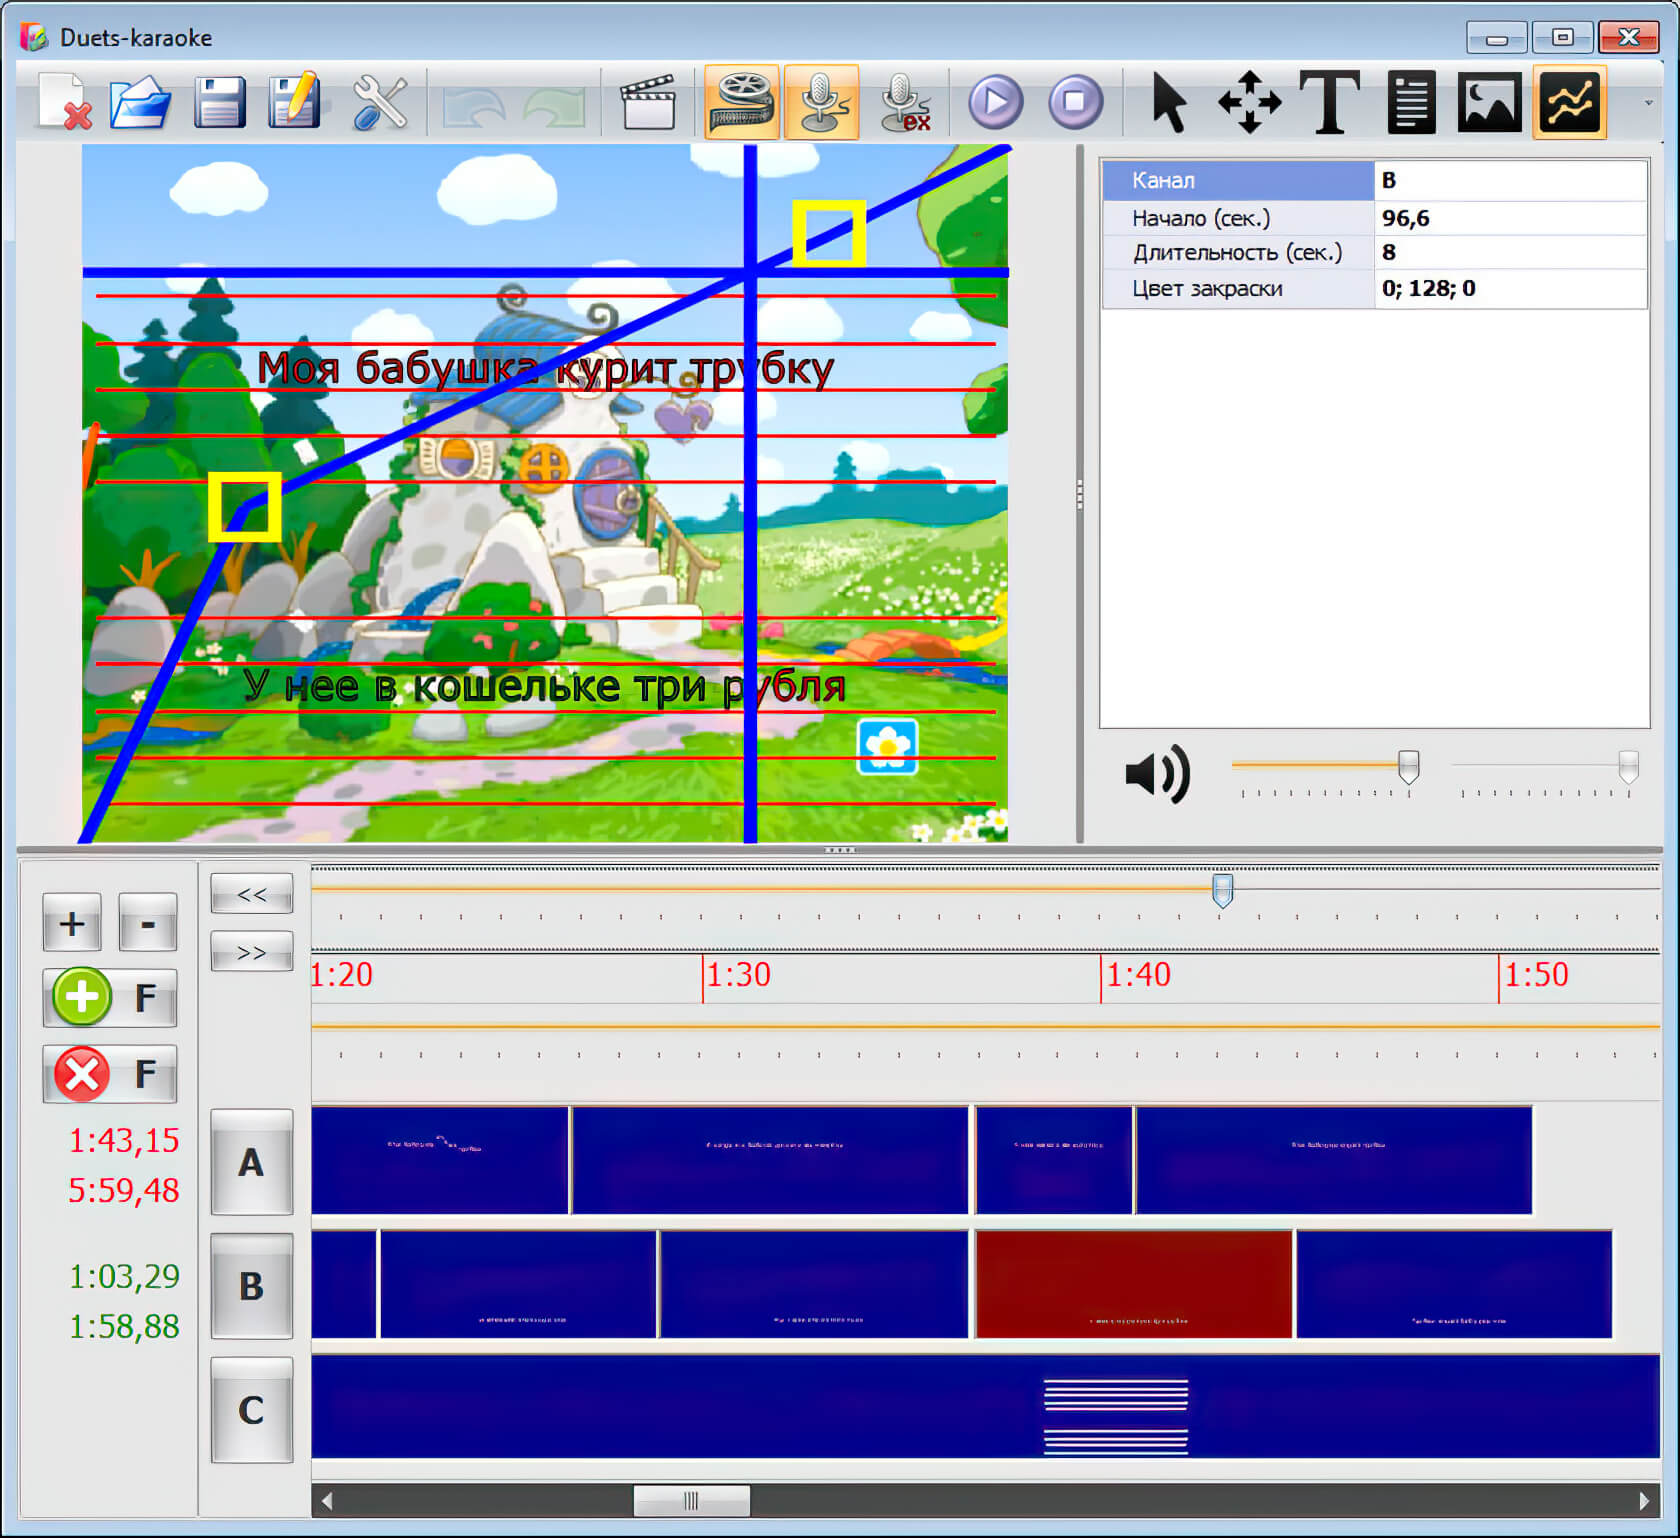
Task: Open settings with wrench and screwdriver icon
Action: tap(380, 102)
